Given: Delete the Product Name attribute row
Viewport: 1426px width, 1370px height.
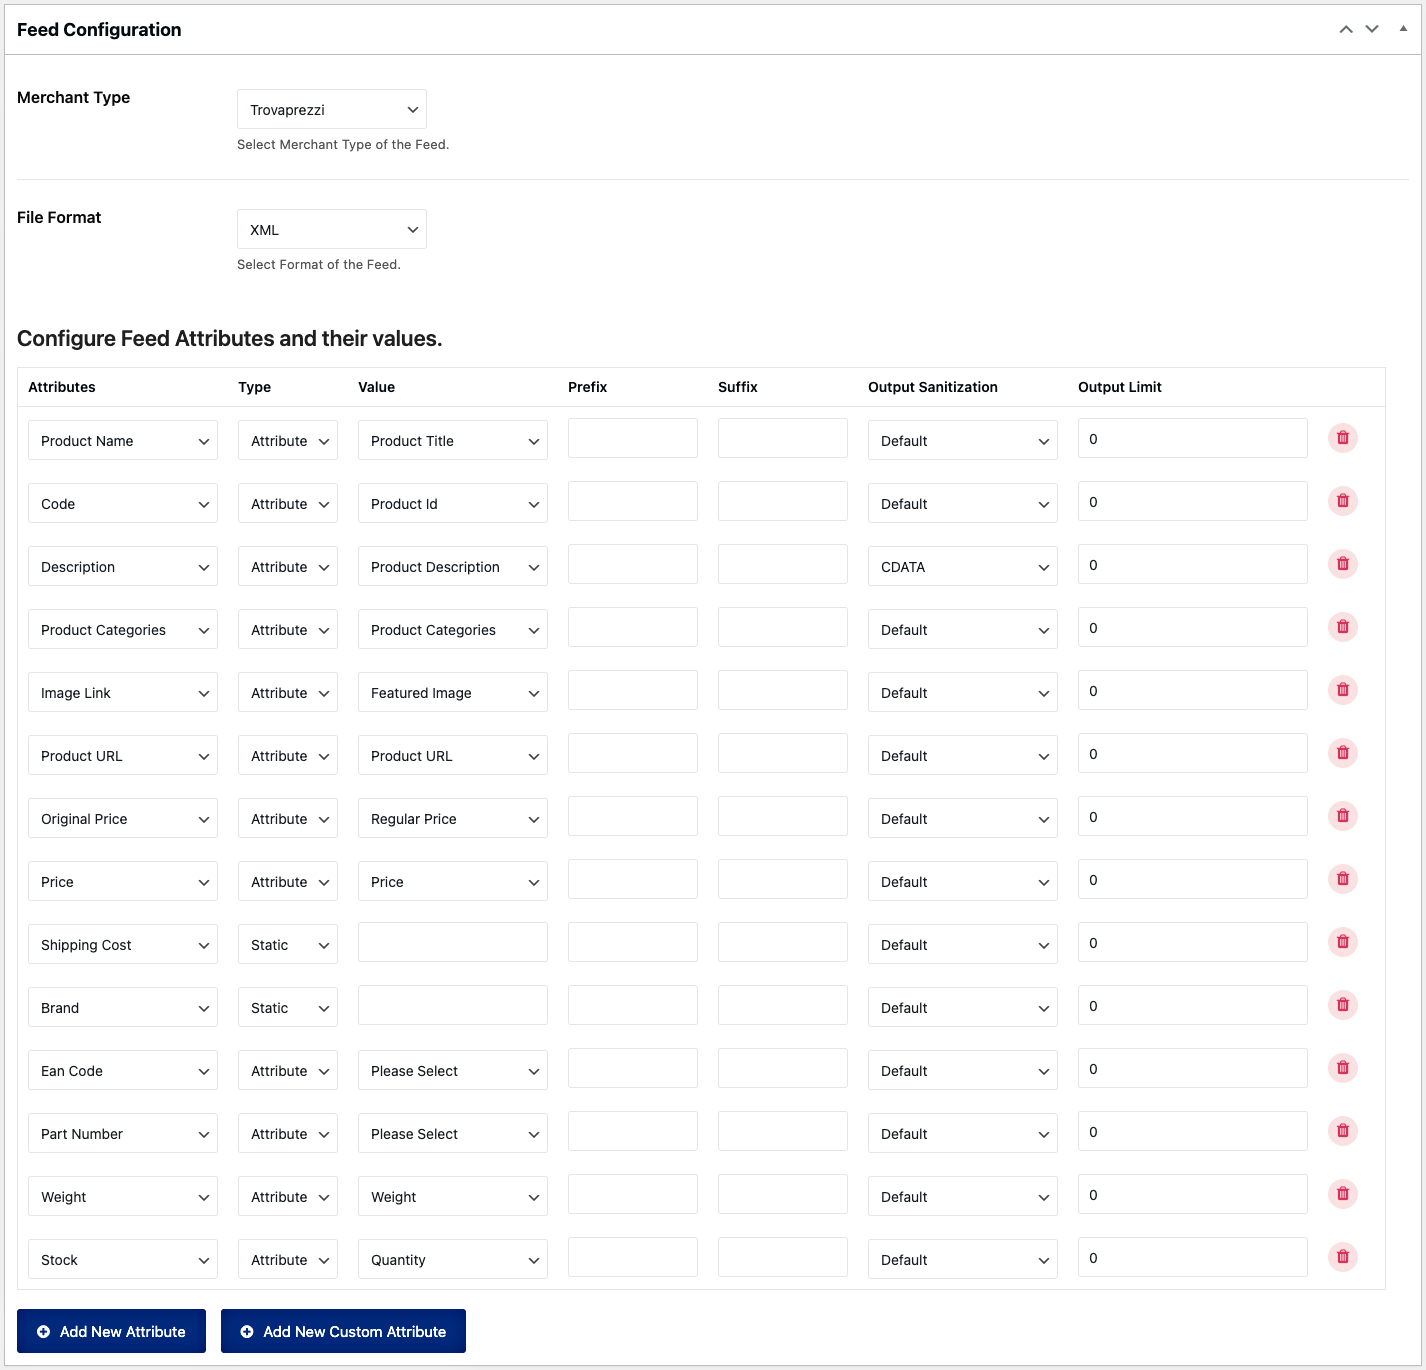Looking at the screenshot, I should click(1342, 438).
